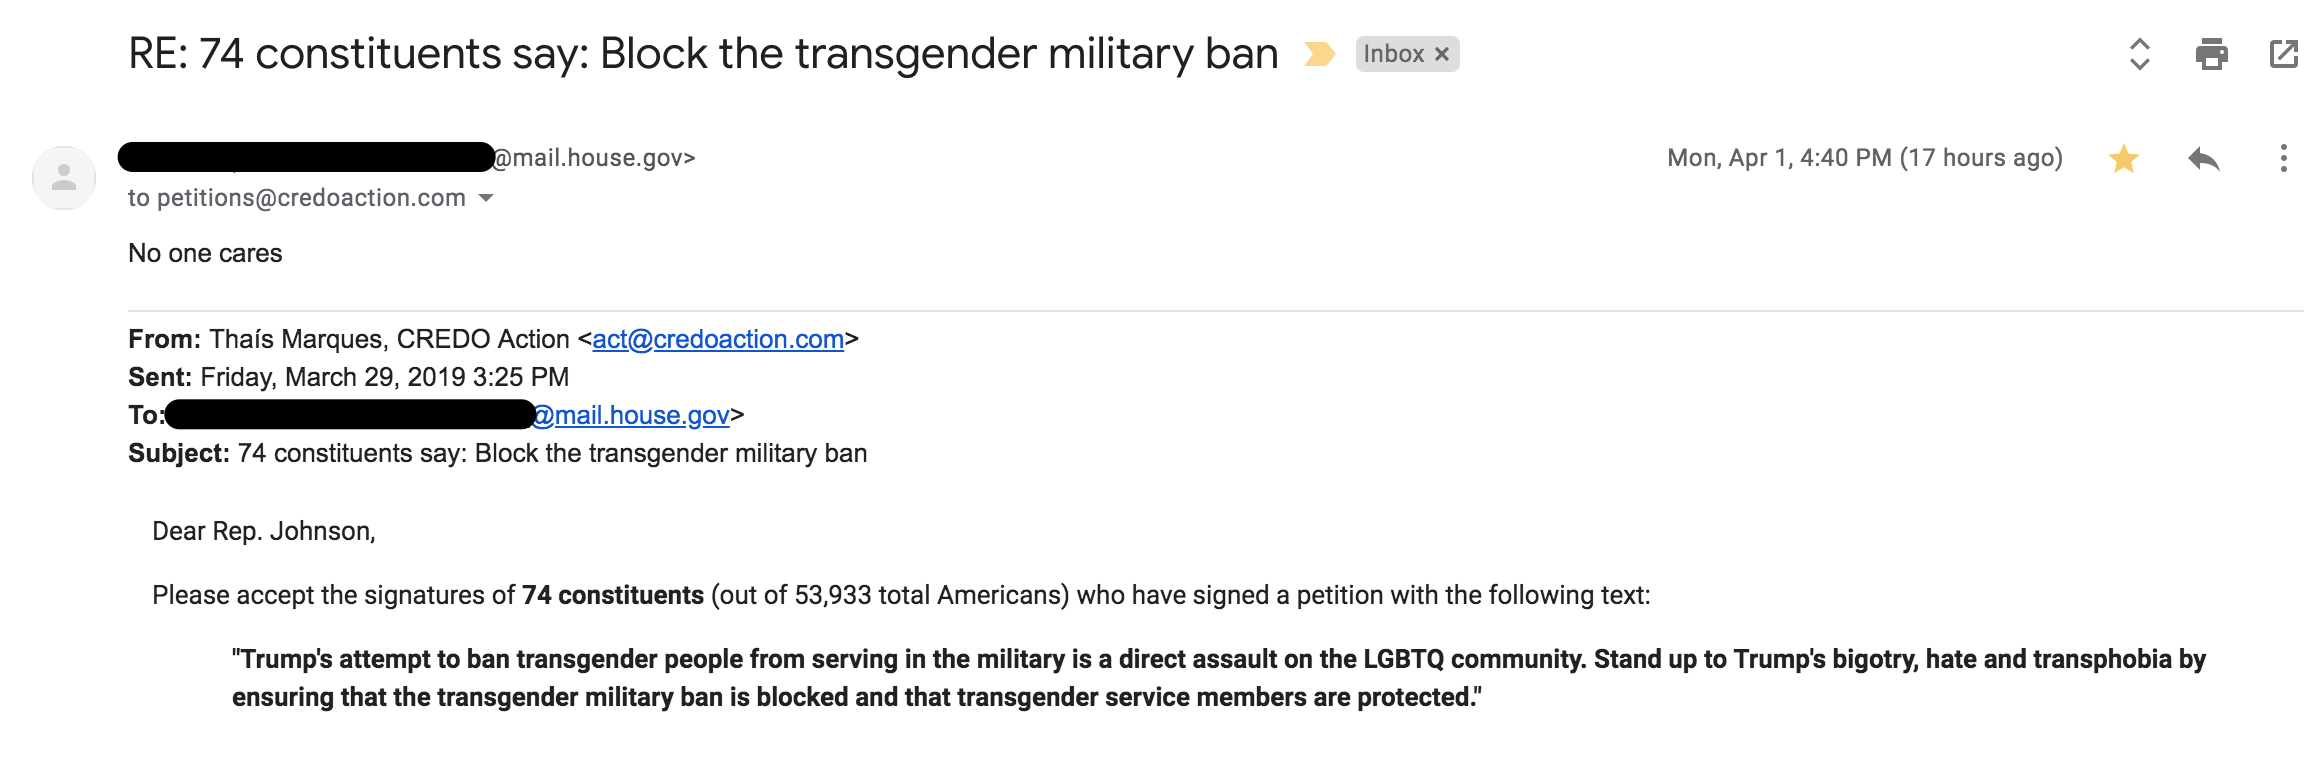
Task: Click the @mail.house.gov link in To field
Action: click(x=633, y=415)
